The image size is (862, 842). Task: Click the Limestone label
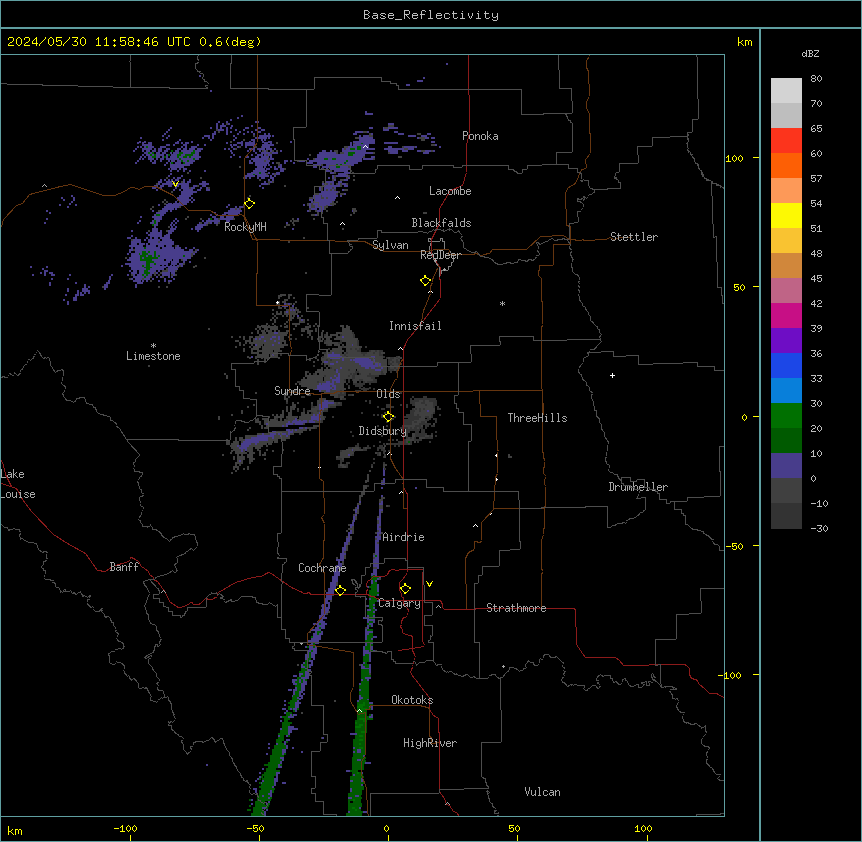click(153, 356)
